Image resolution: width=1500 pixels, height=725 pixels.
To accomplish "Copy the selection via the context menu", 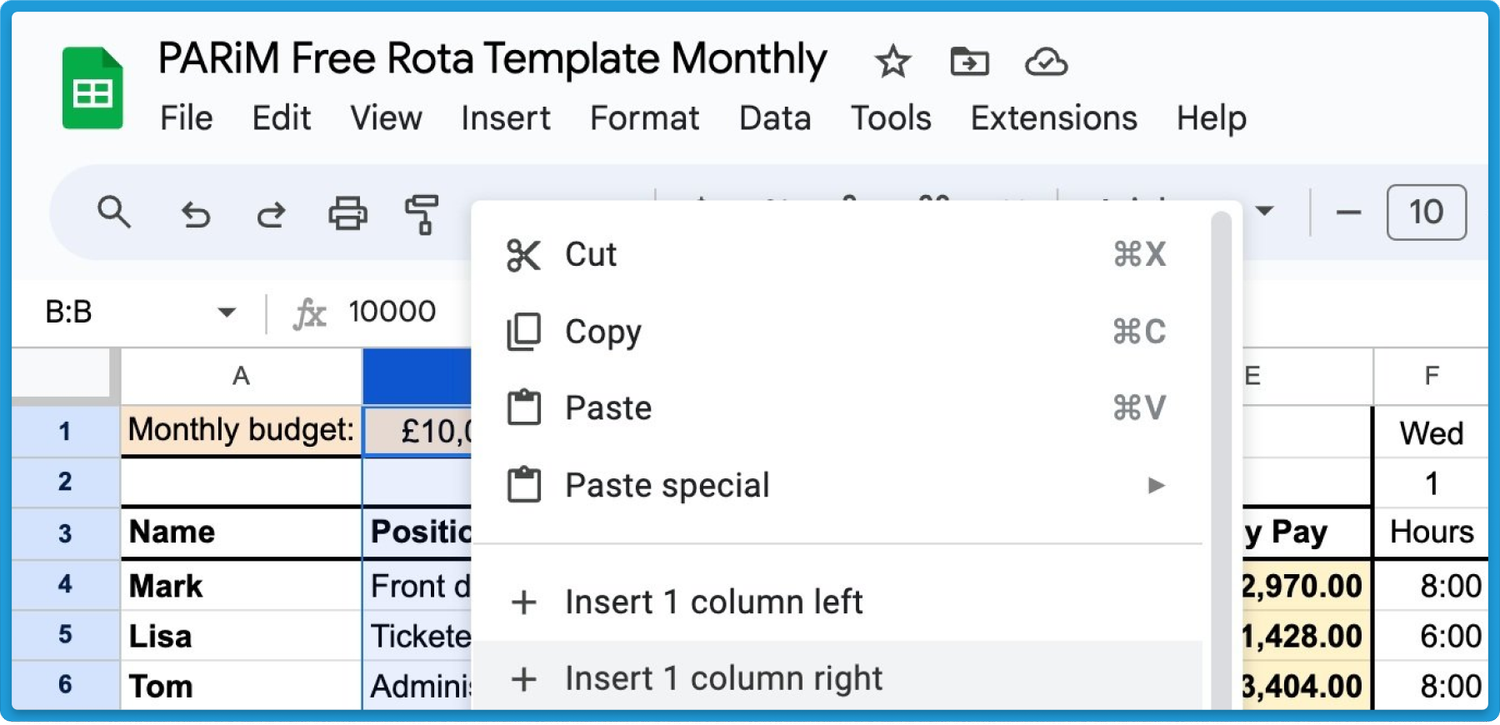I will (602, 331).
